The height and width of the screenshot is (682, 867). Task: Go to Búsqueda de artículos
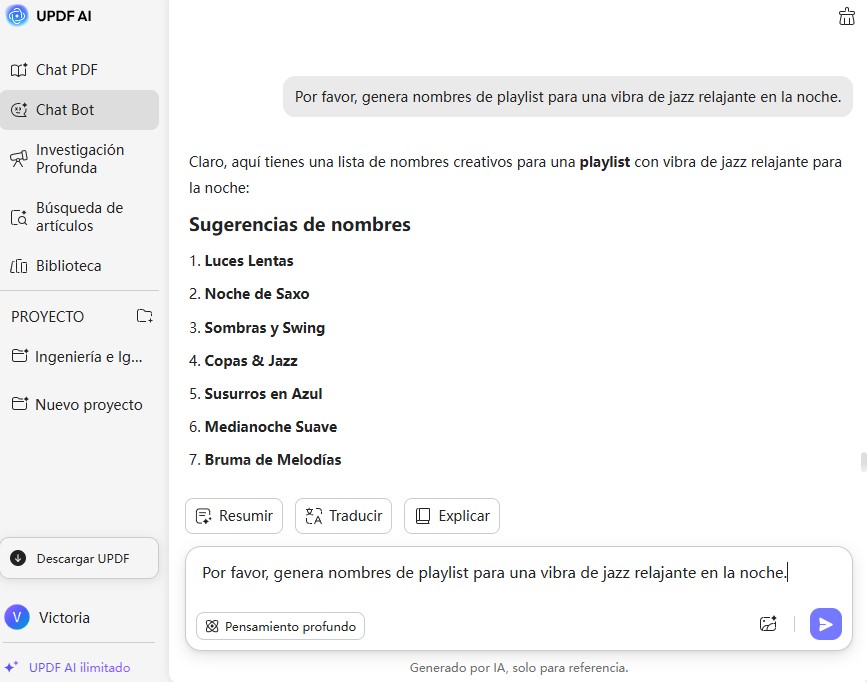(79, 217)
